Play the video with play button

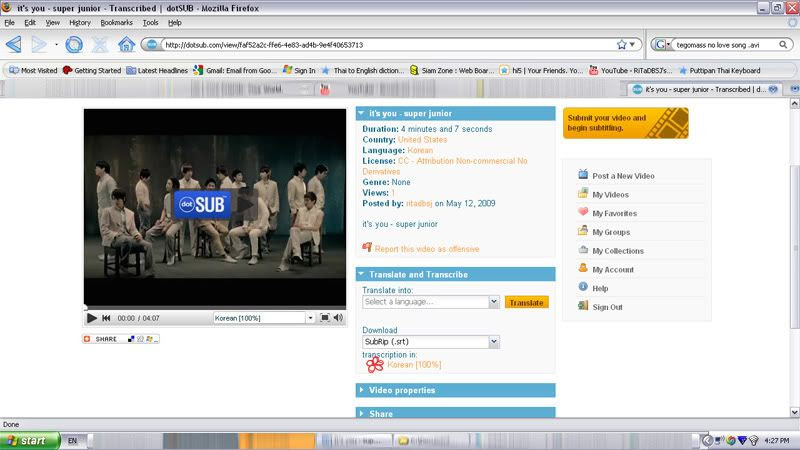click(x=92, y=318)
